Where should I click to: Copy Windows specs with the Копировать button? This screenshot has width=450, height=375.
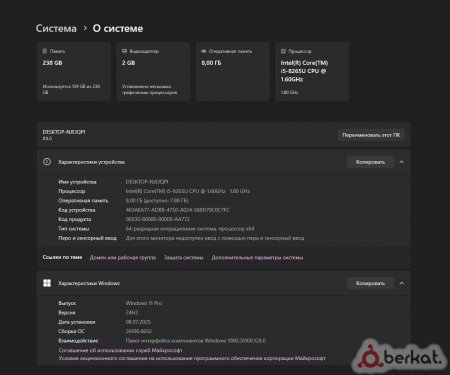pos(370,283)
